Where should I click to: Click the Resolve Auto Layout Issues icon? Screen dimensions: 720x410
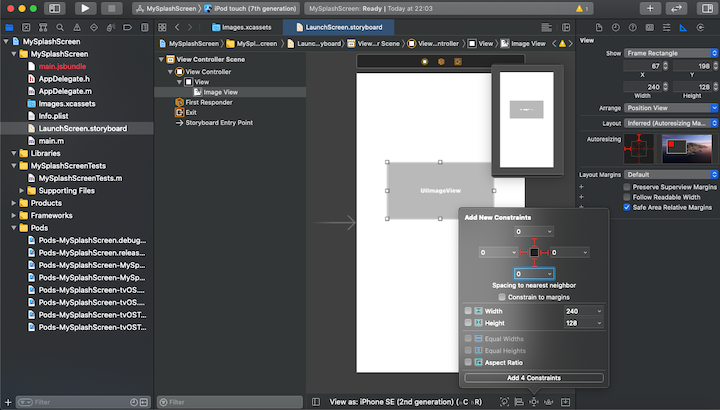pyautogui.click(x=549, y=401)
